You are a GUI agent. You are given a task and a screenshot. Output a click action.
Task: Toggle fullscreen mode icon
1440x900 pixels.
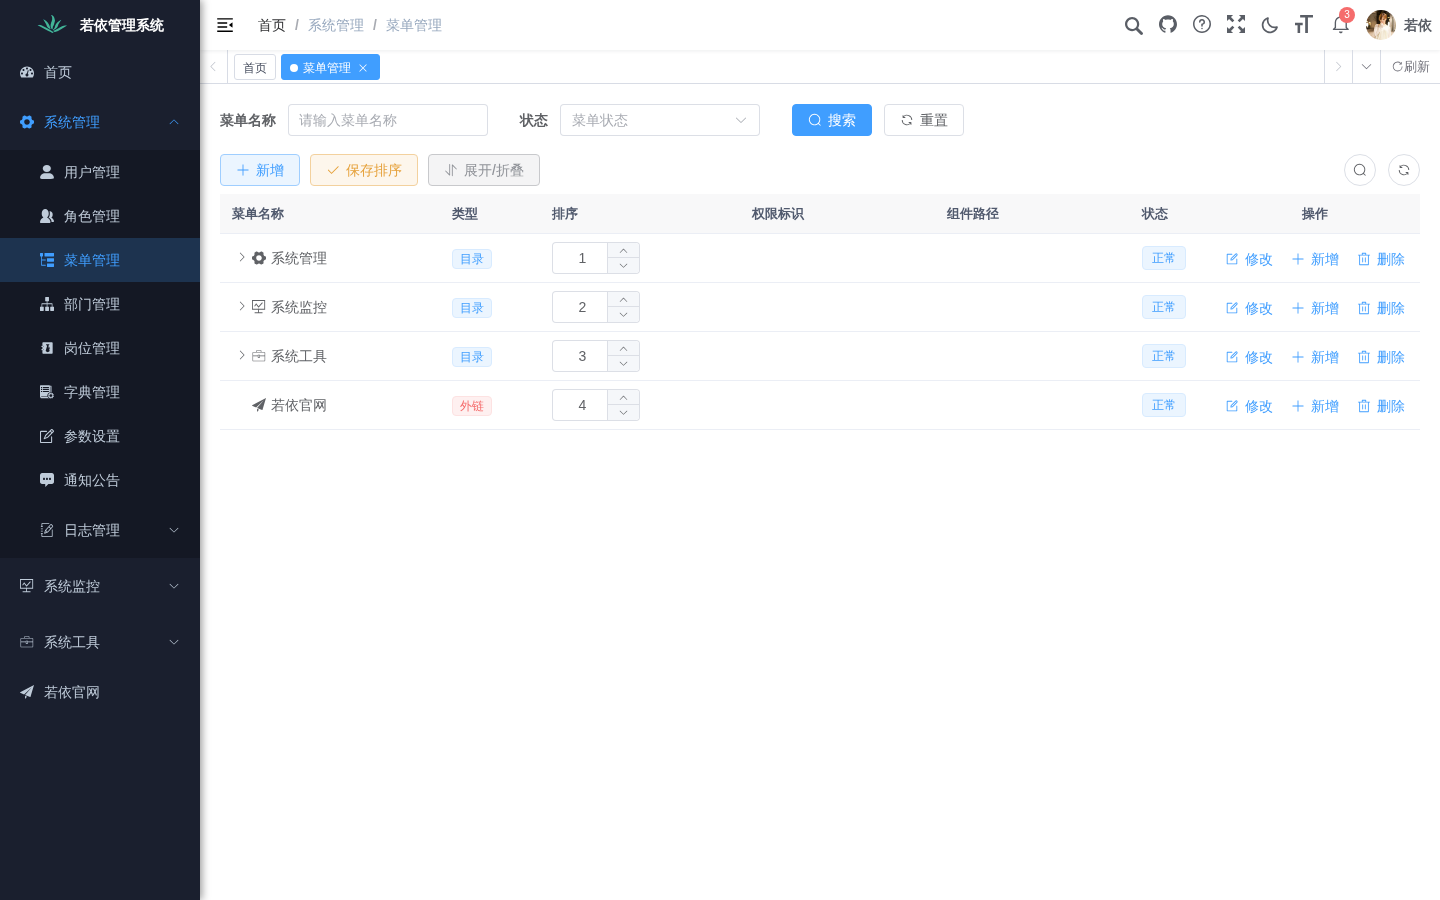[x=1236, y=25]
